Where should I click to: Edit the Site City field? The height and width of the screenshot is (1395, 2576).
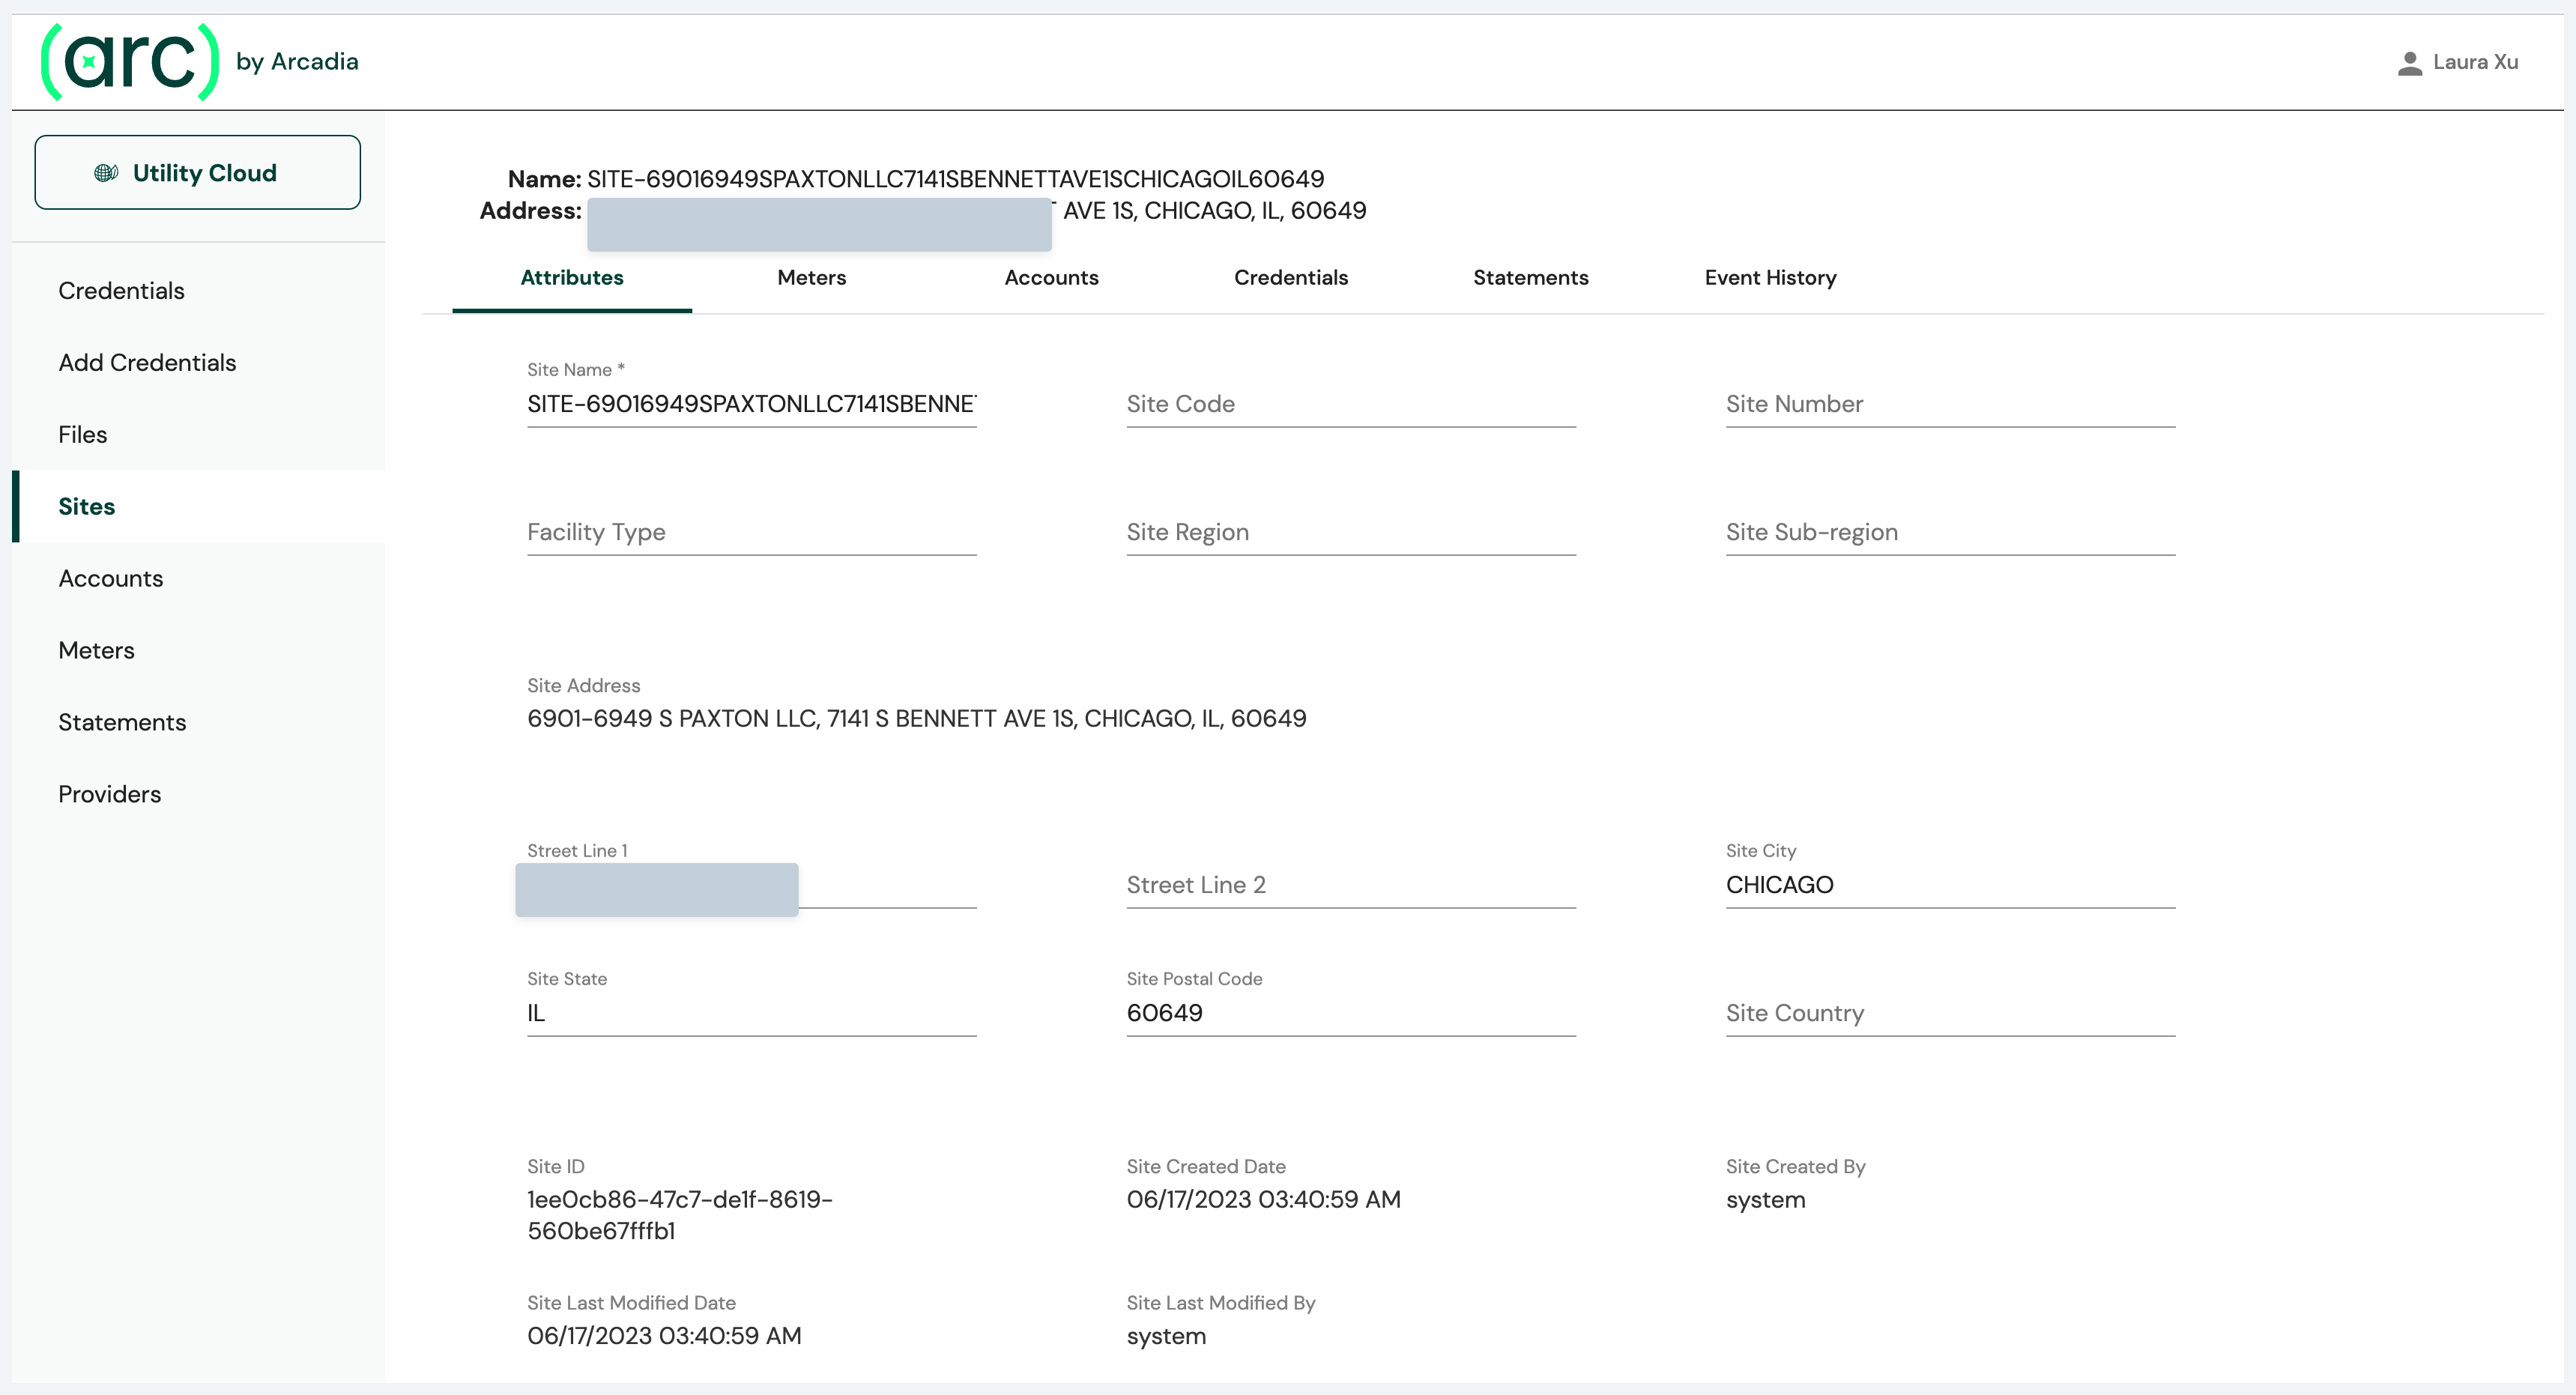tap(1948, 885)
